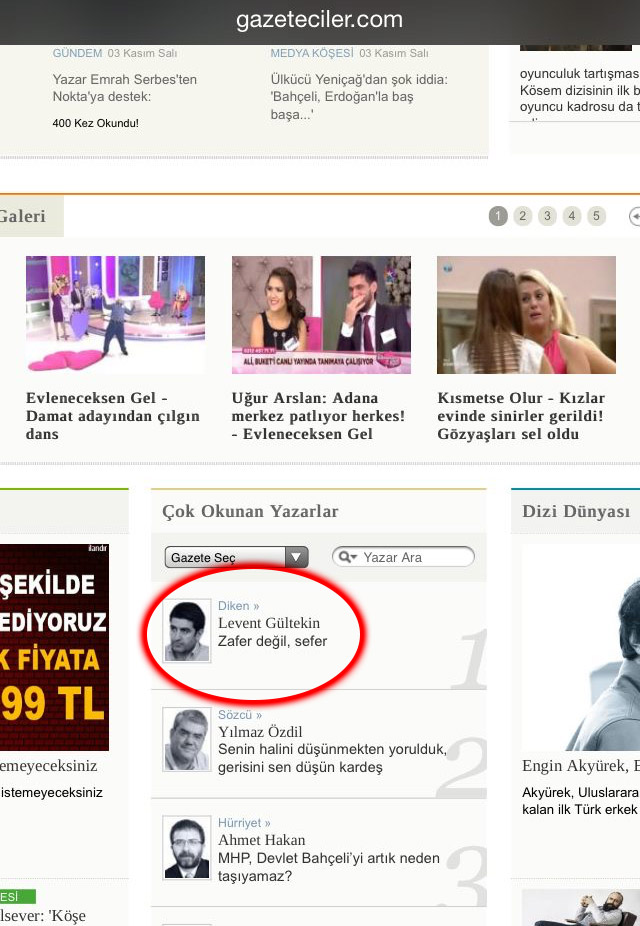The width and height of the screenshot is (640, 926).
Task: Switch to gallery page 2
Action: tap(523, 216)
